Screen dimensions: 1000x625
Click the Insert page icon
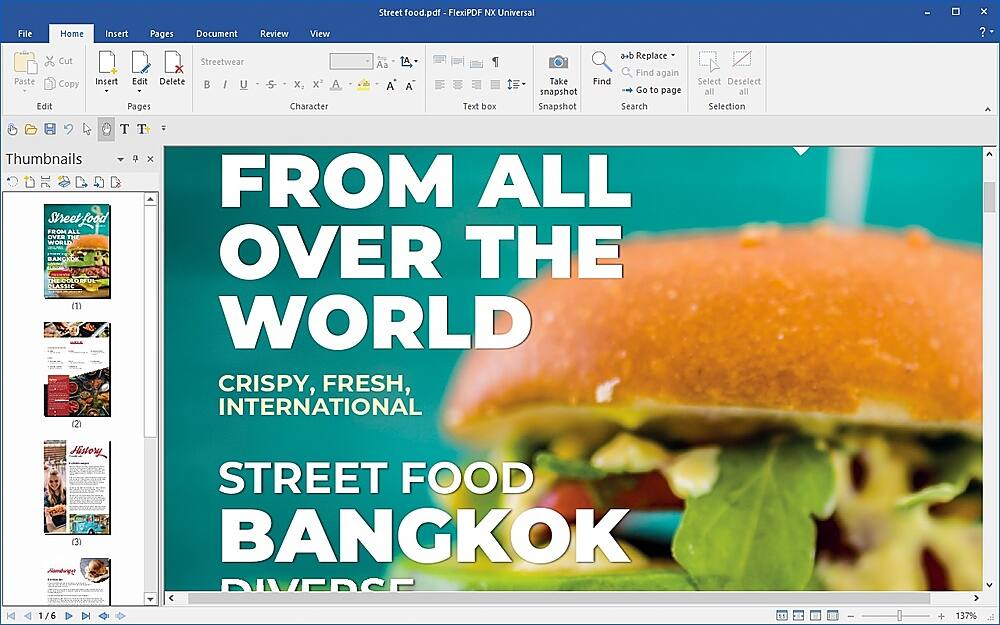(x=107, y=62)
